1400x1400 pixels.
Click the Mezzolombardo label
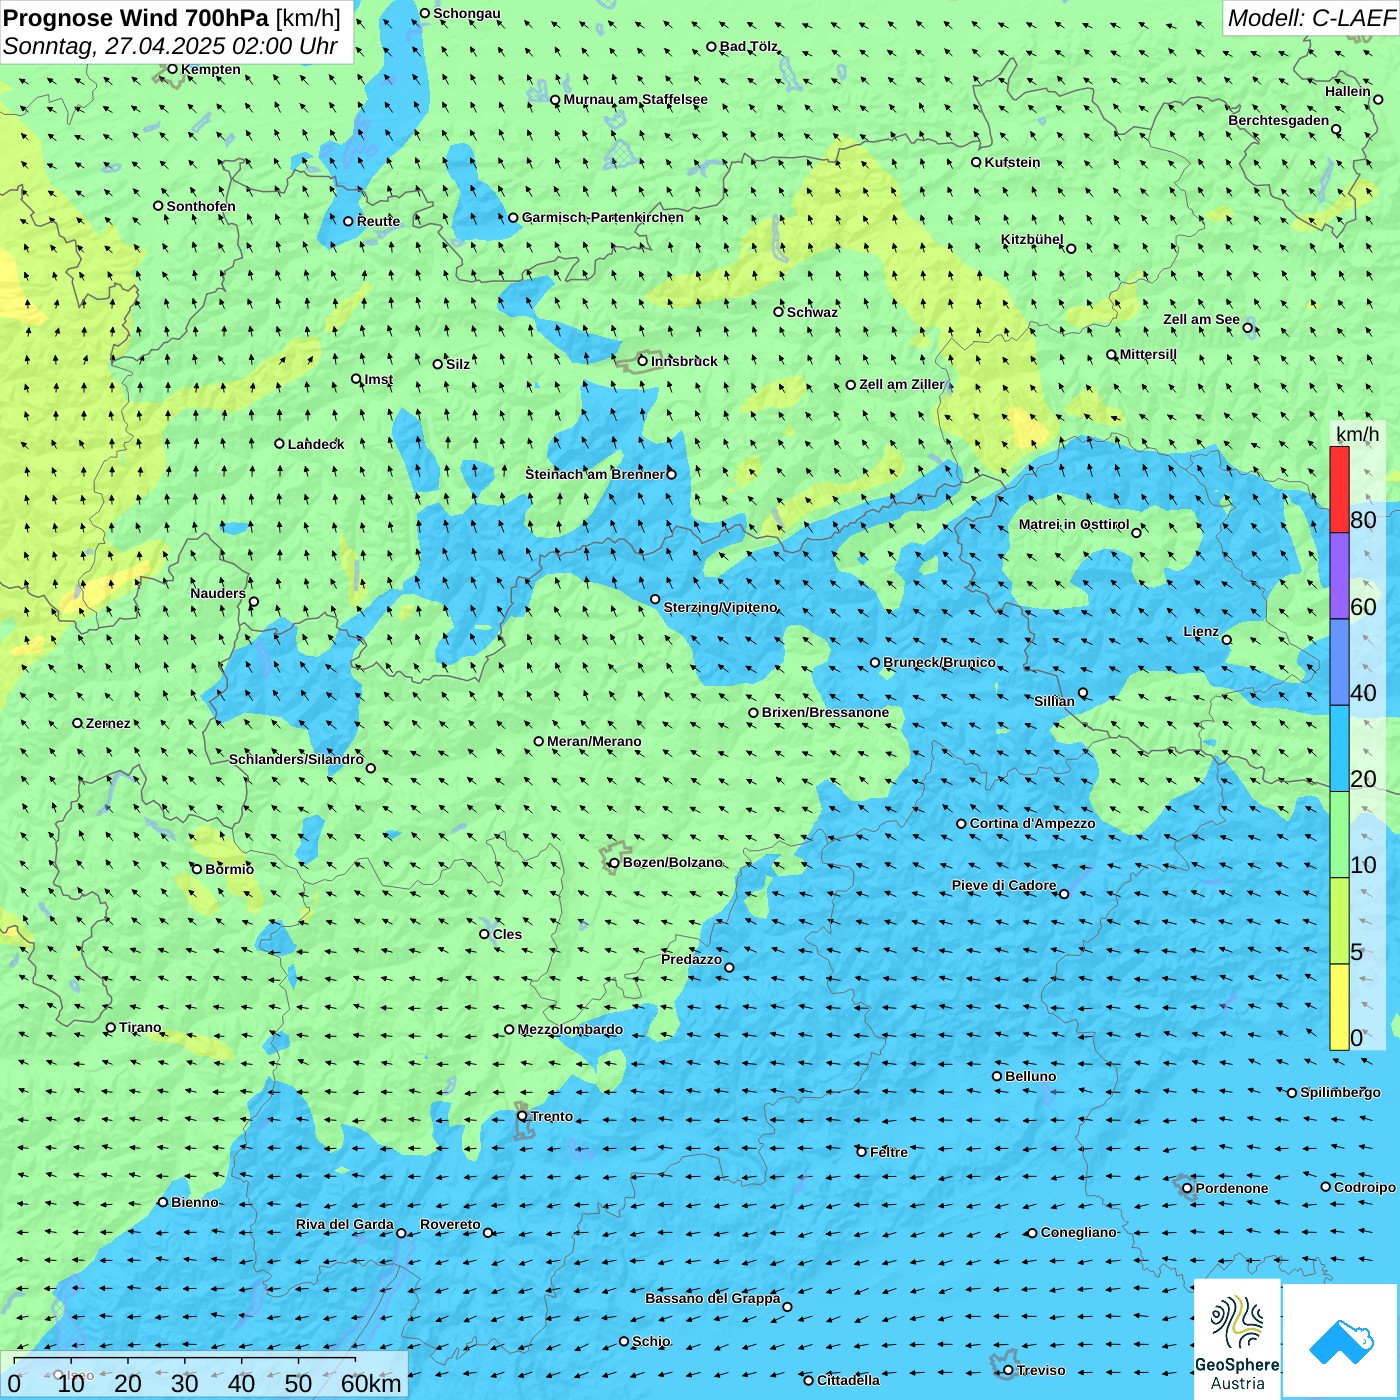[570, 1029]
